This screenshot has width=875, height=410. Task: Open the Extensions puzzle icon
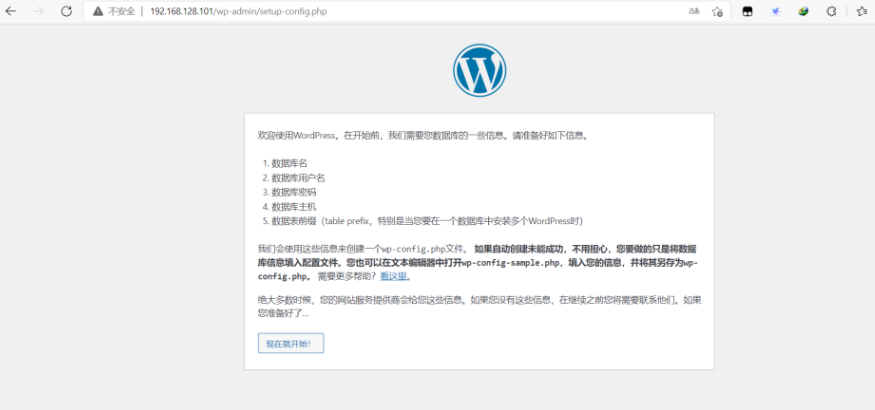tap(831, 11)
